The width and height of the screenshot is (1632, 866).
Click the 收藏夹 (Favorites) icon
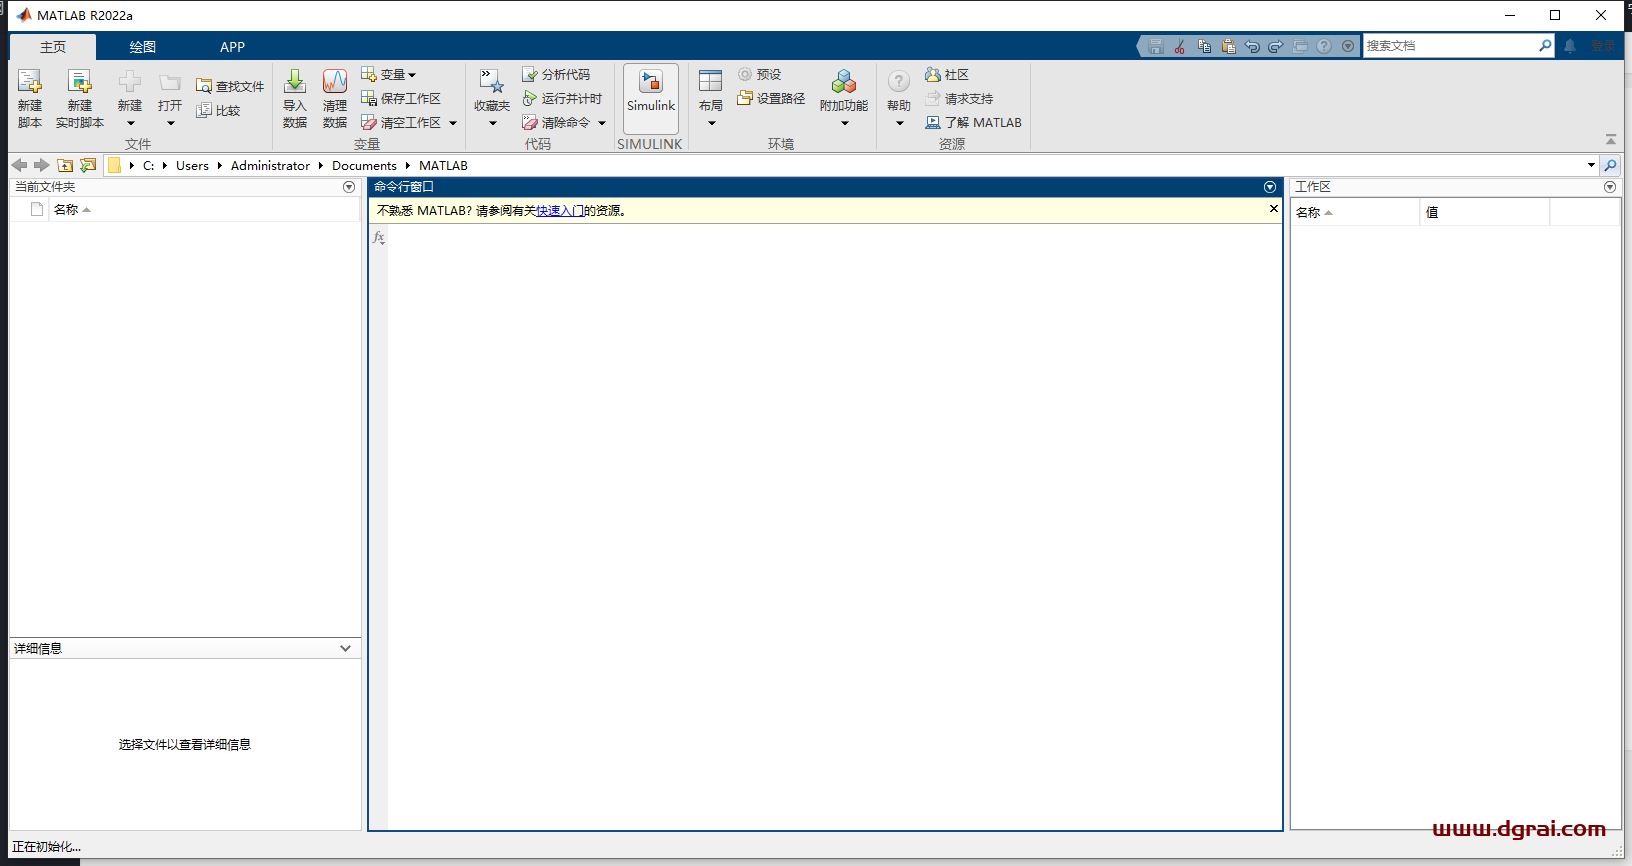click(492, 82)
